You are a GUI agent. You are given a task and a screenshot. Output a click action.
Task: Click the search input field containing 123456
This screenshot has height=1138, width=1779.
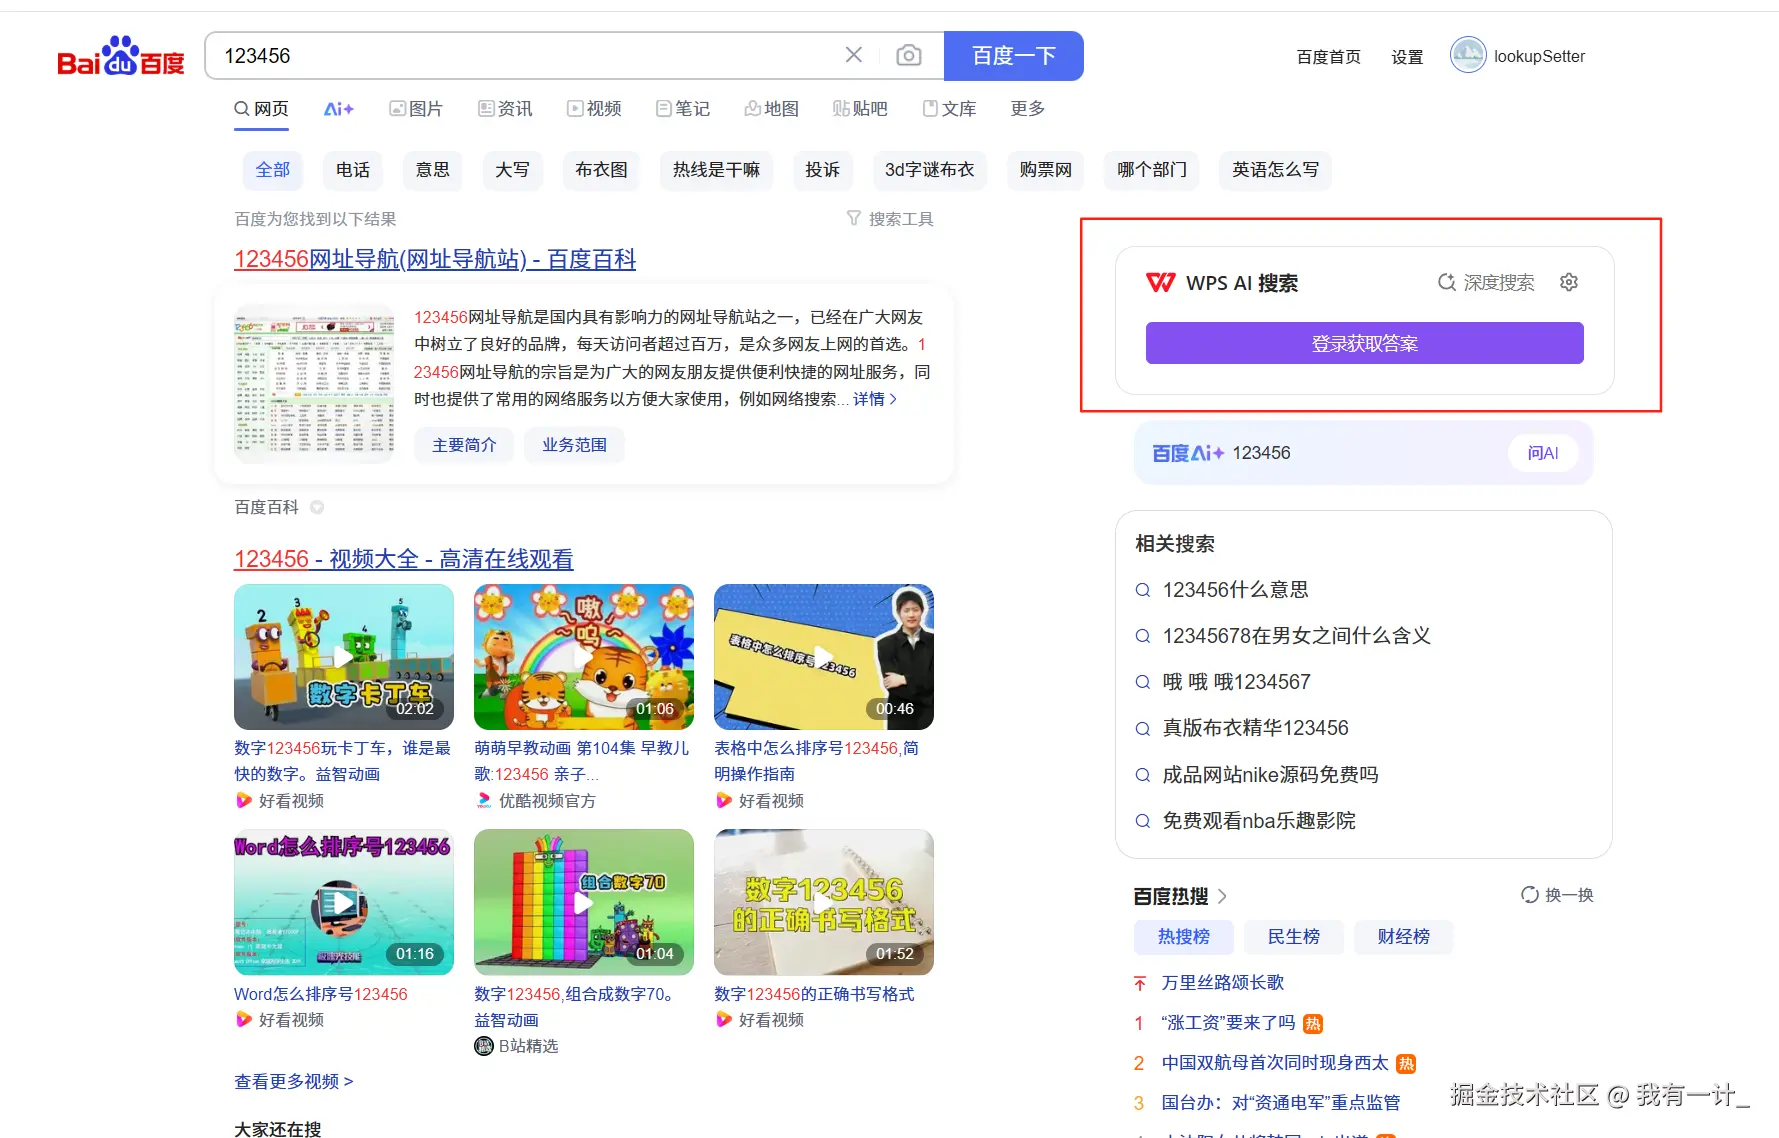(520, 56)
